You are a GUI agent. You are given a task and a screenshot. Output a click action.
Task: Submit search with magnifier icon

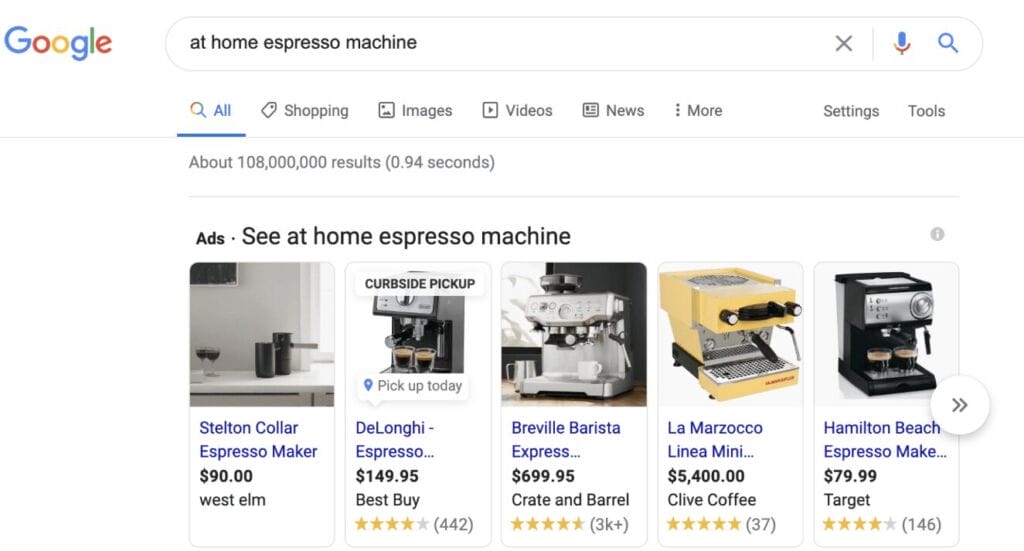pyautogui.click(x=948, y=43)
